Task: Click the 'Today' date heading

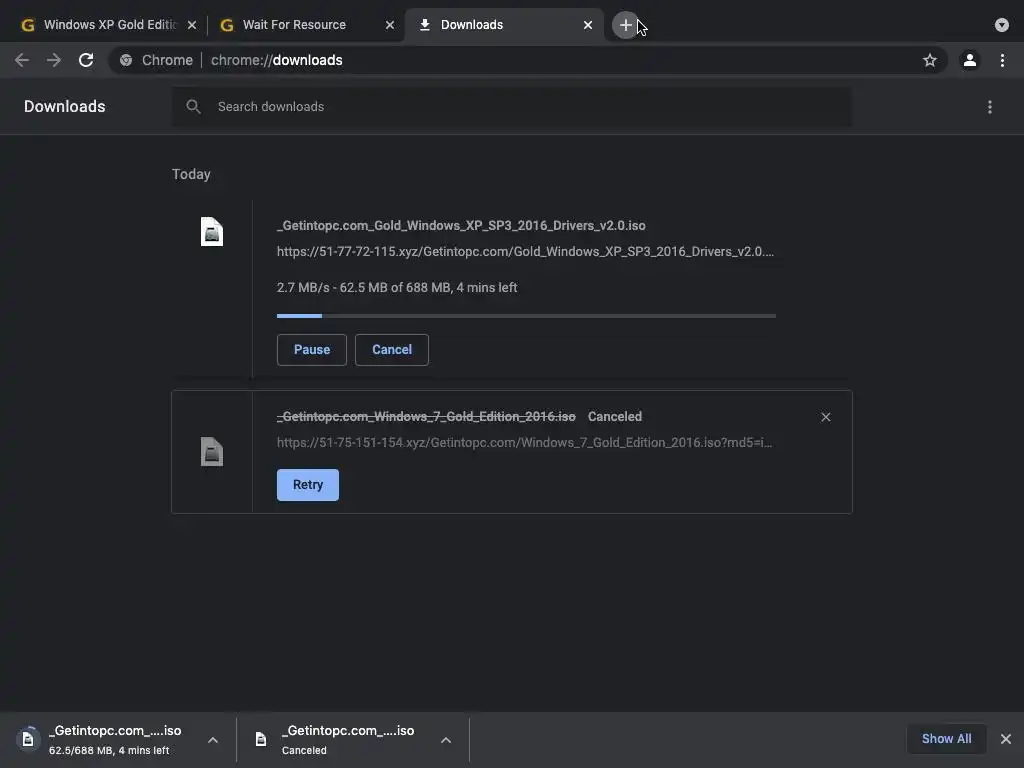Action: (191, 174)
